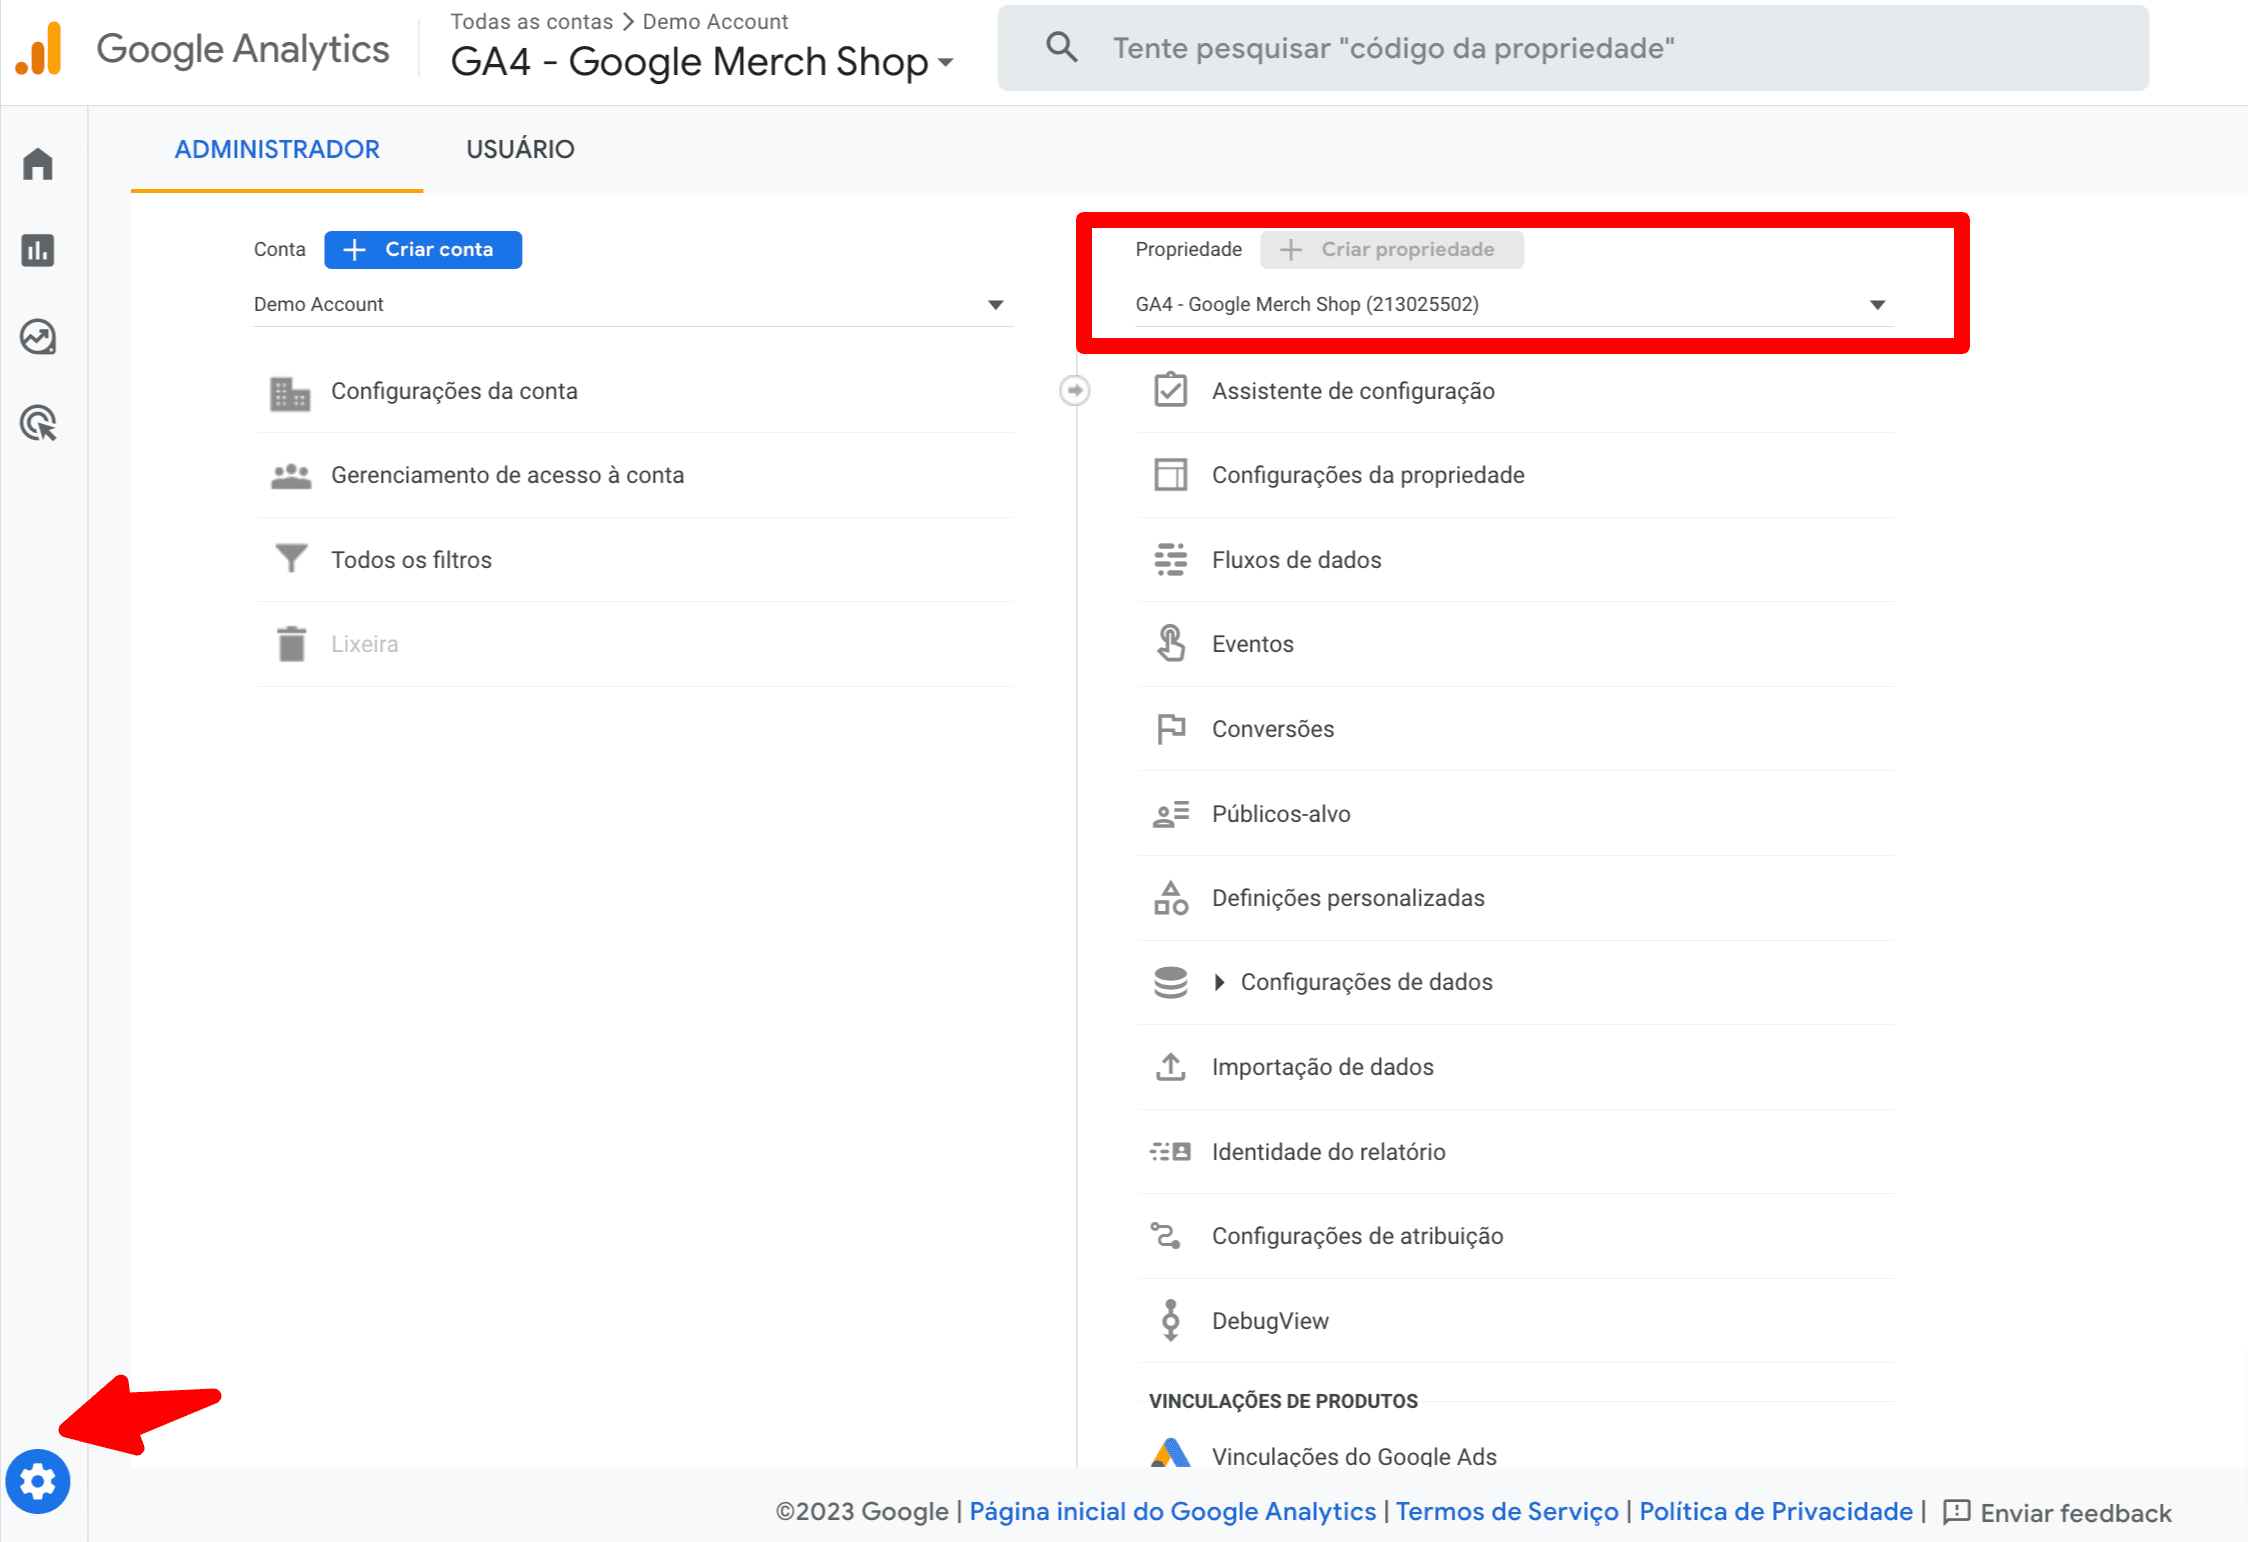Click the blue Admin gear icon
Viewport: 2248px width, 1542px height.
click(x=38, y=1481)
